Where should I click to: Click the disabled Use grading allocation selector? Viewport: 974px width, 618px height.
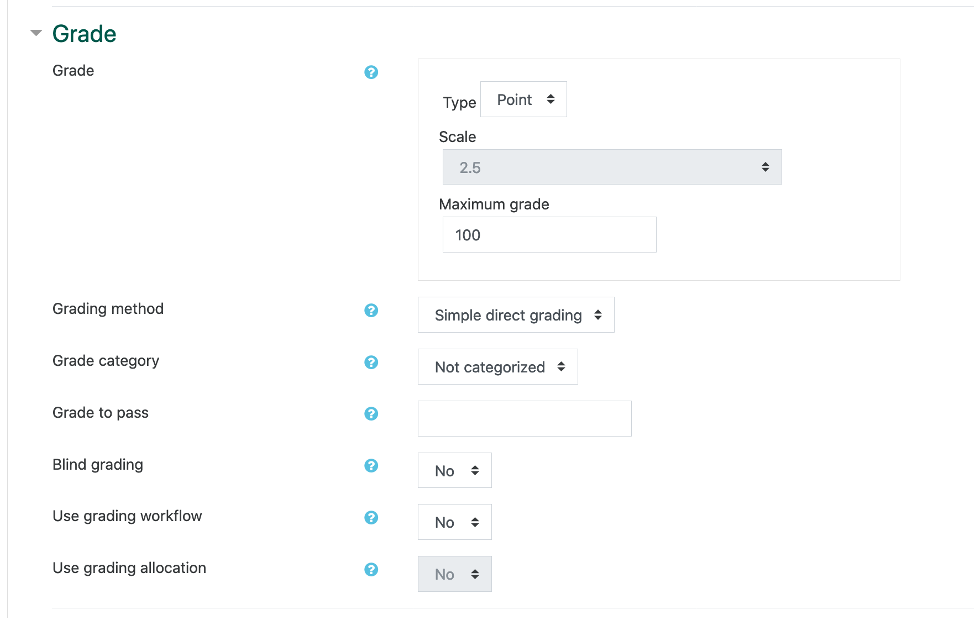coord(454,573)
